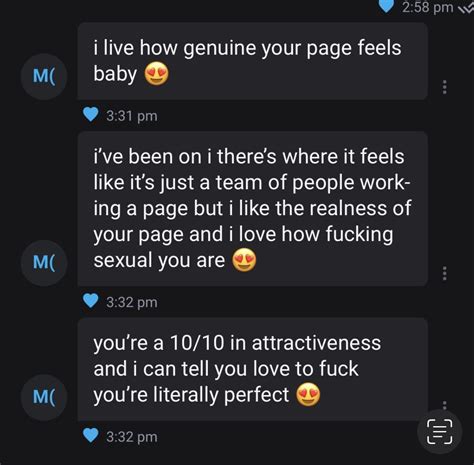
Task: Click the heart-eyes emoji after 'baby'
Action: (156, 74)
